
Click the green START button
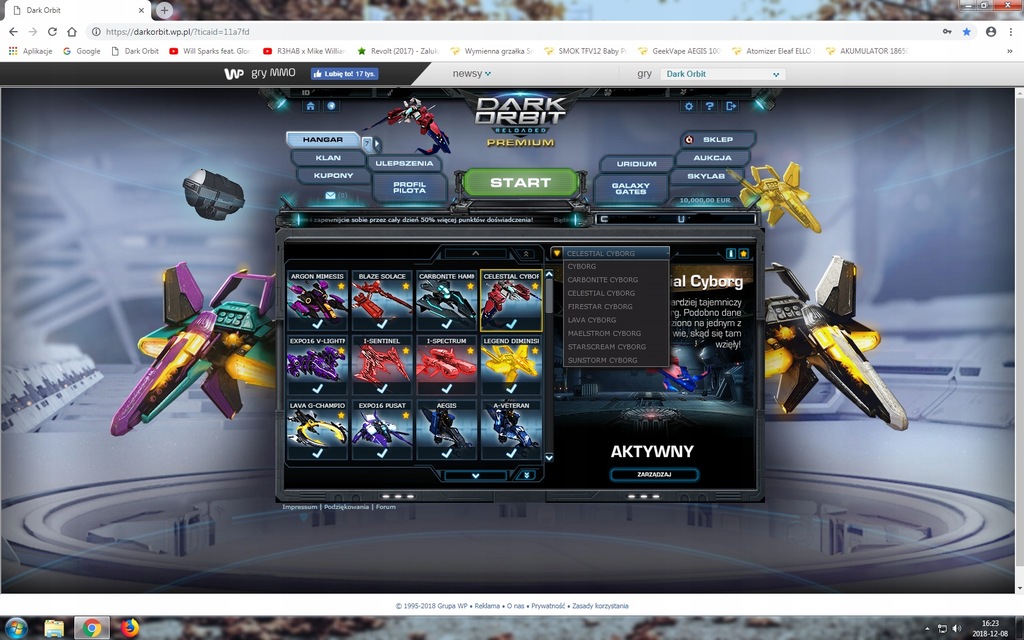point(520,183)
